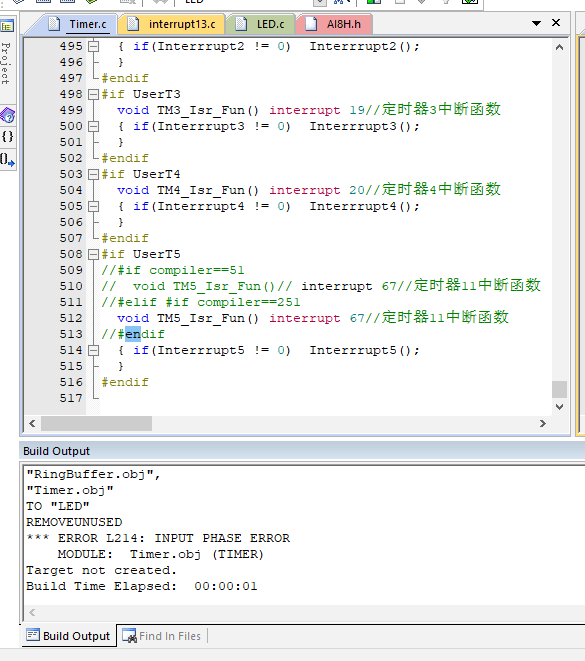The width and height of the screenshot is (585, 661).
Task: Place cursor on void TM4_Isr_Fun() line 504
Action: click(309, 190)
